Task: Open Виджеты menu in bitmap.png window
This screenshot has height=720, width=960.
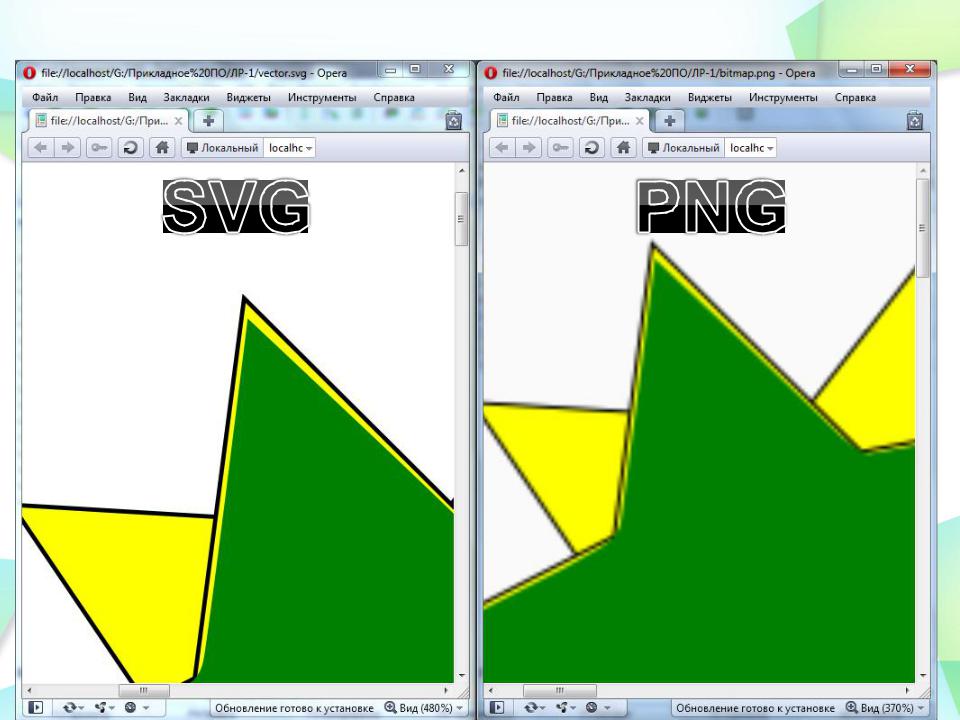Action: [710, 97]
